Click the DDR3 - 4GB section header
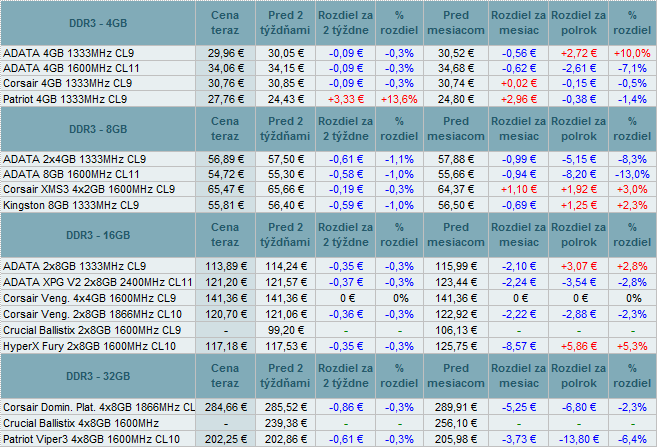657x447 pixels. click(98, 23)
